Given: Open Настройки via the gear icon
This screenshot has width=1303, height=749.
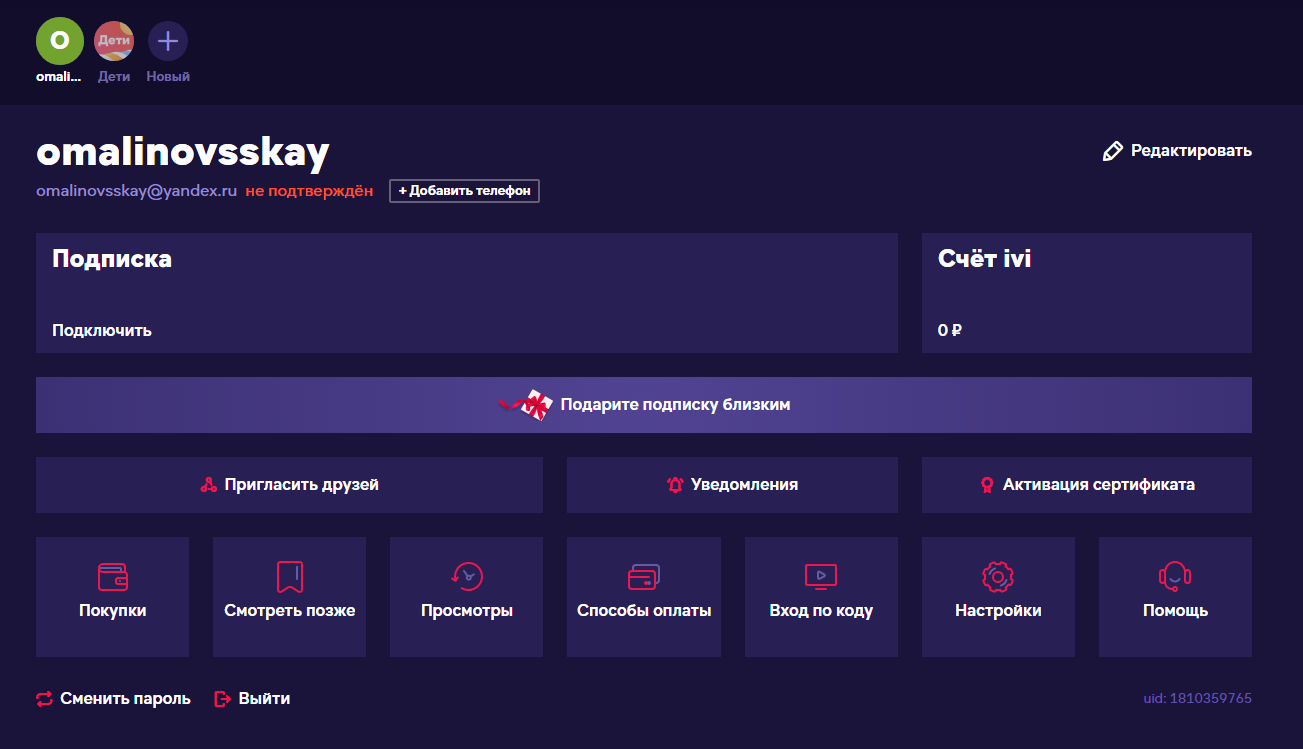Looking at the screenshot, I should click(998, 576).
